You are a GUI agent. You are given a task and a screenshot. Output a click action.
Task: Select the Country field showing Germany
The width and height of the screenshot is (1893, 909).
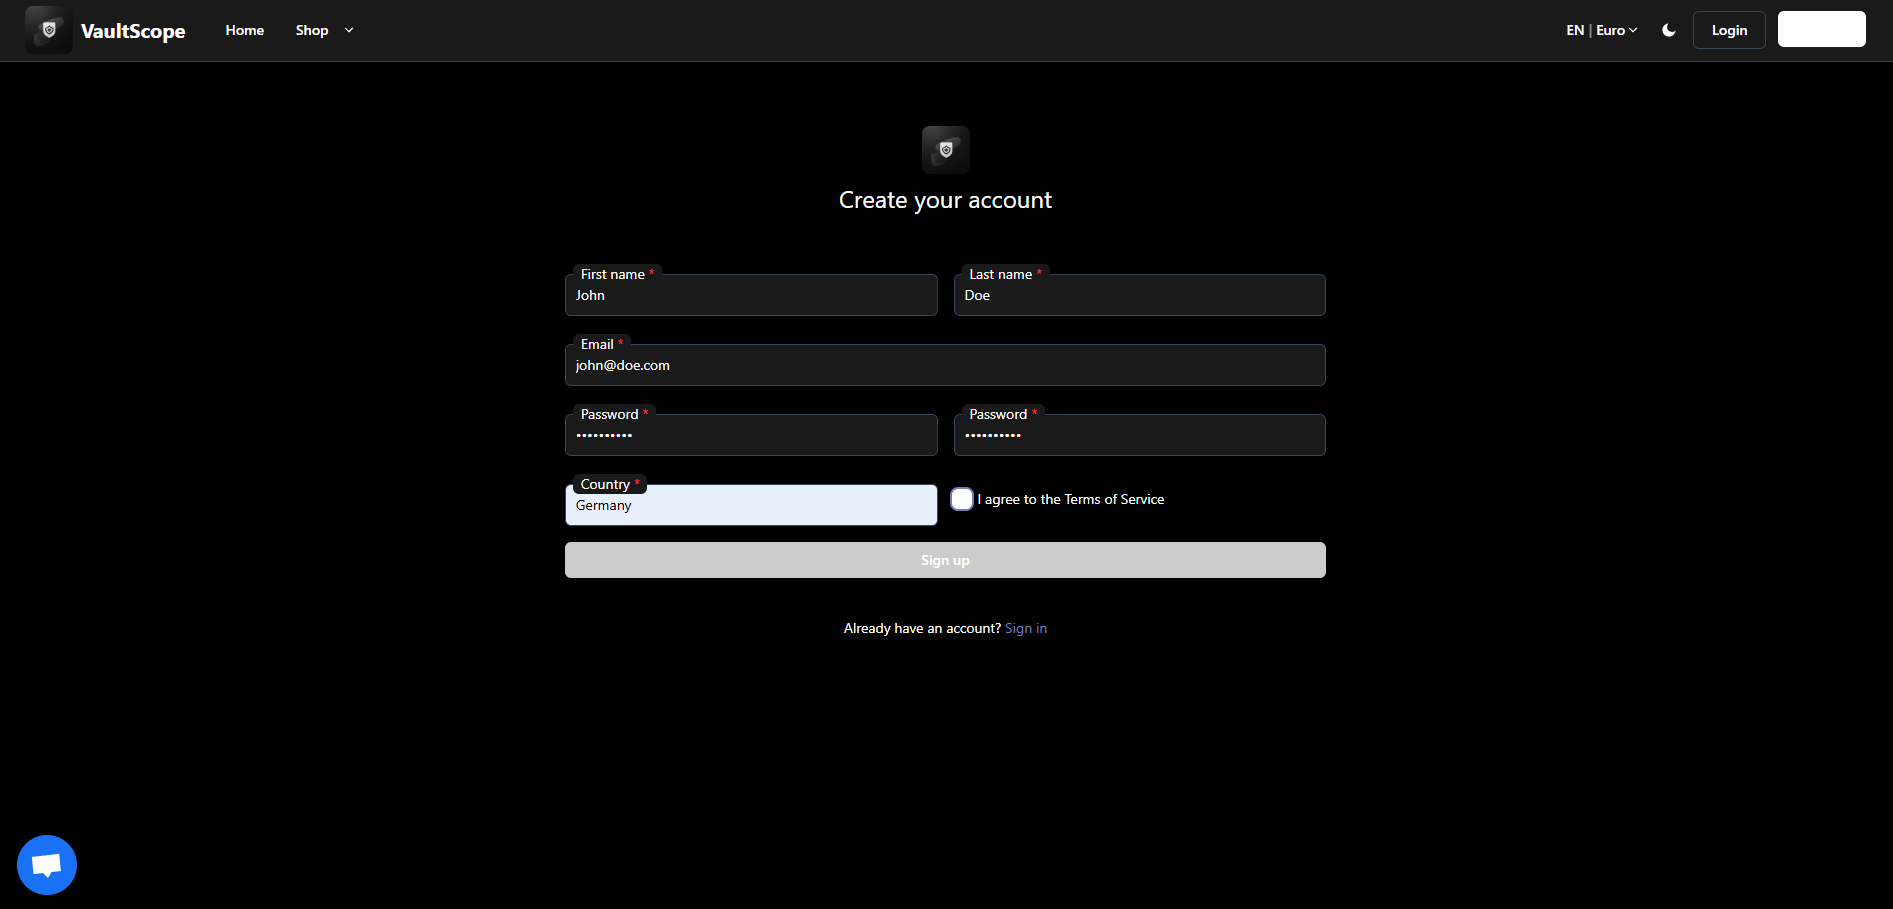click(x=751, y=504)
